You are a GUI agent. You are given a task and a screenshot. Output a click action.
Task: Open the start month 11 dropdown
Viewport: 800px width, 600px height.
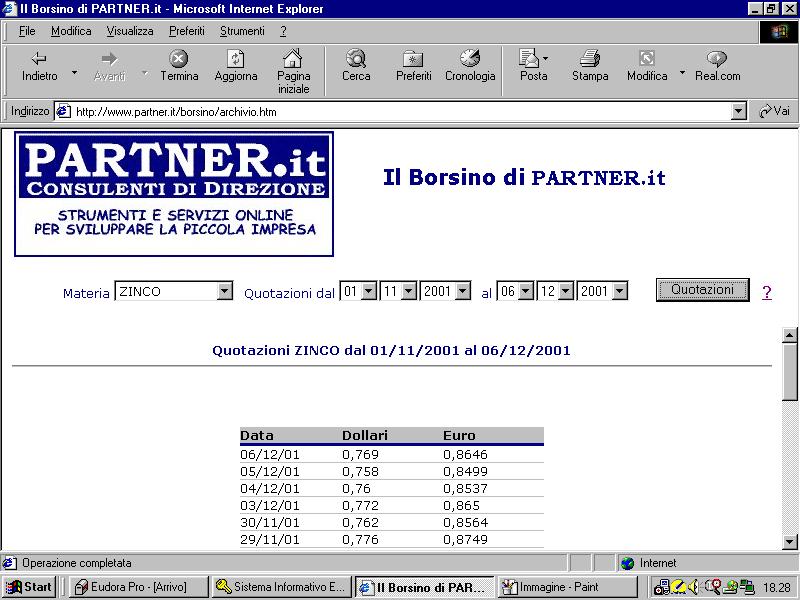coord(398,291)
